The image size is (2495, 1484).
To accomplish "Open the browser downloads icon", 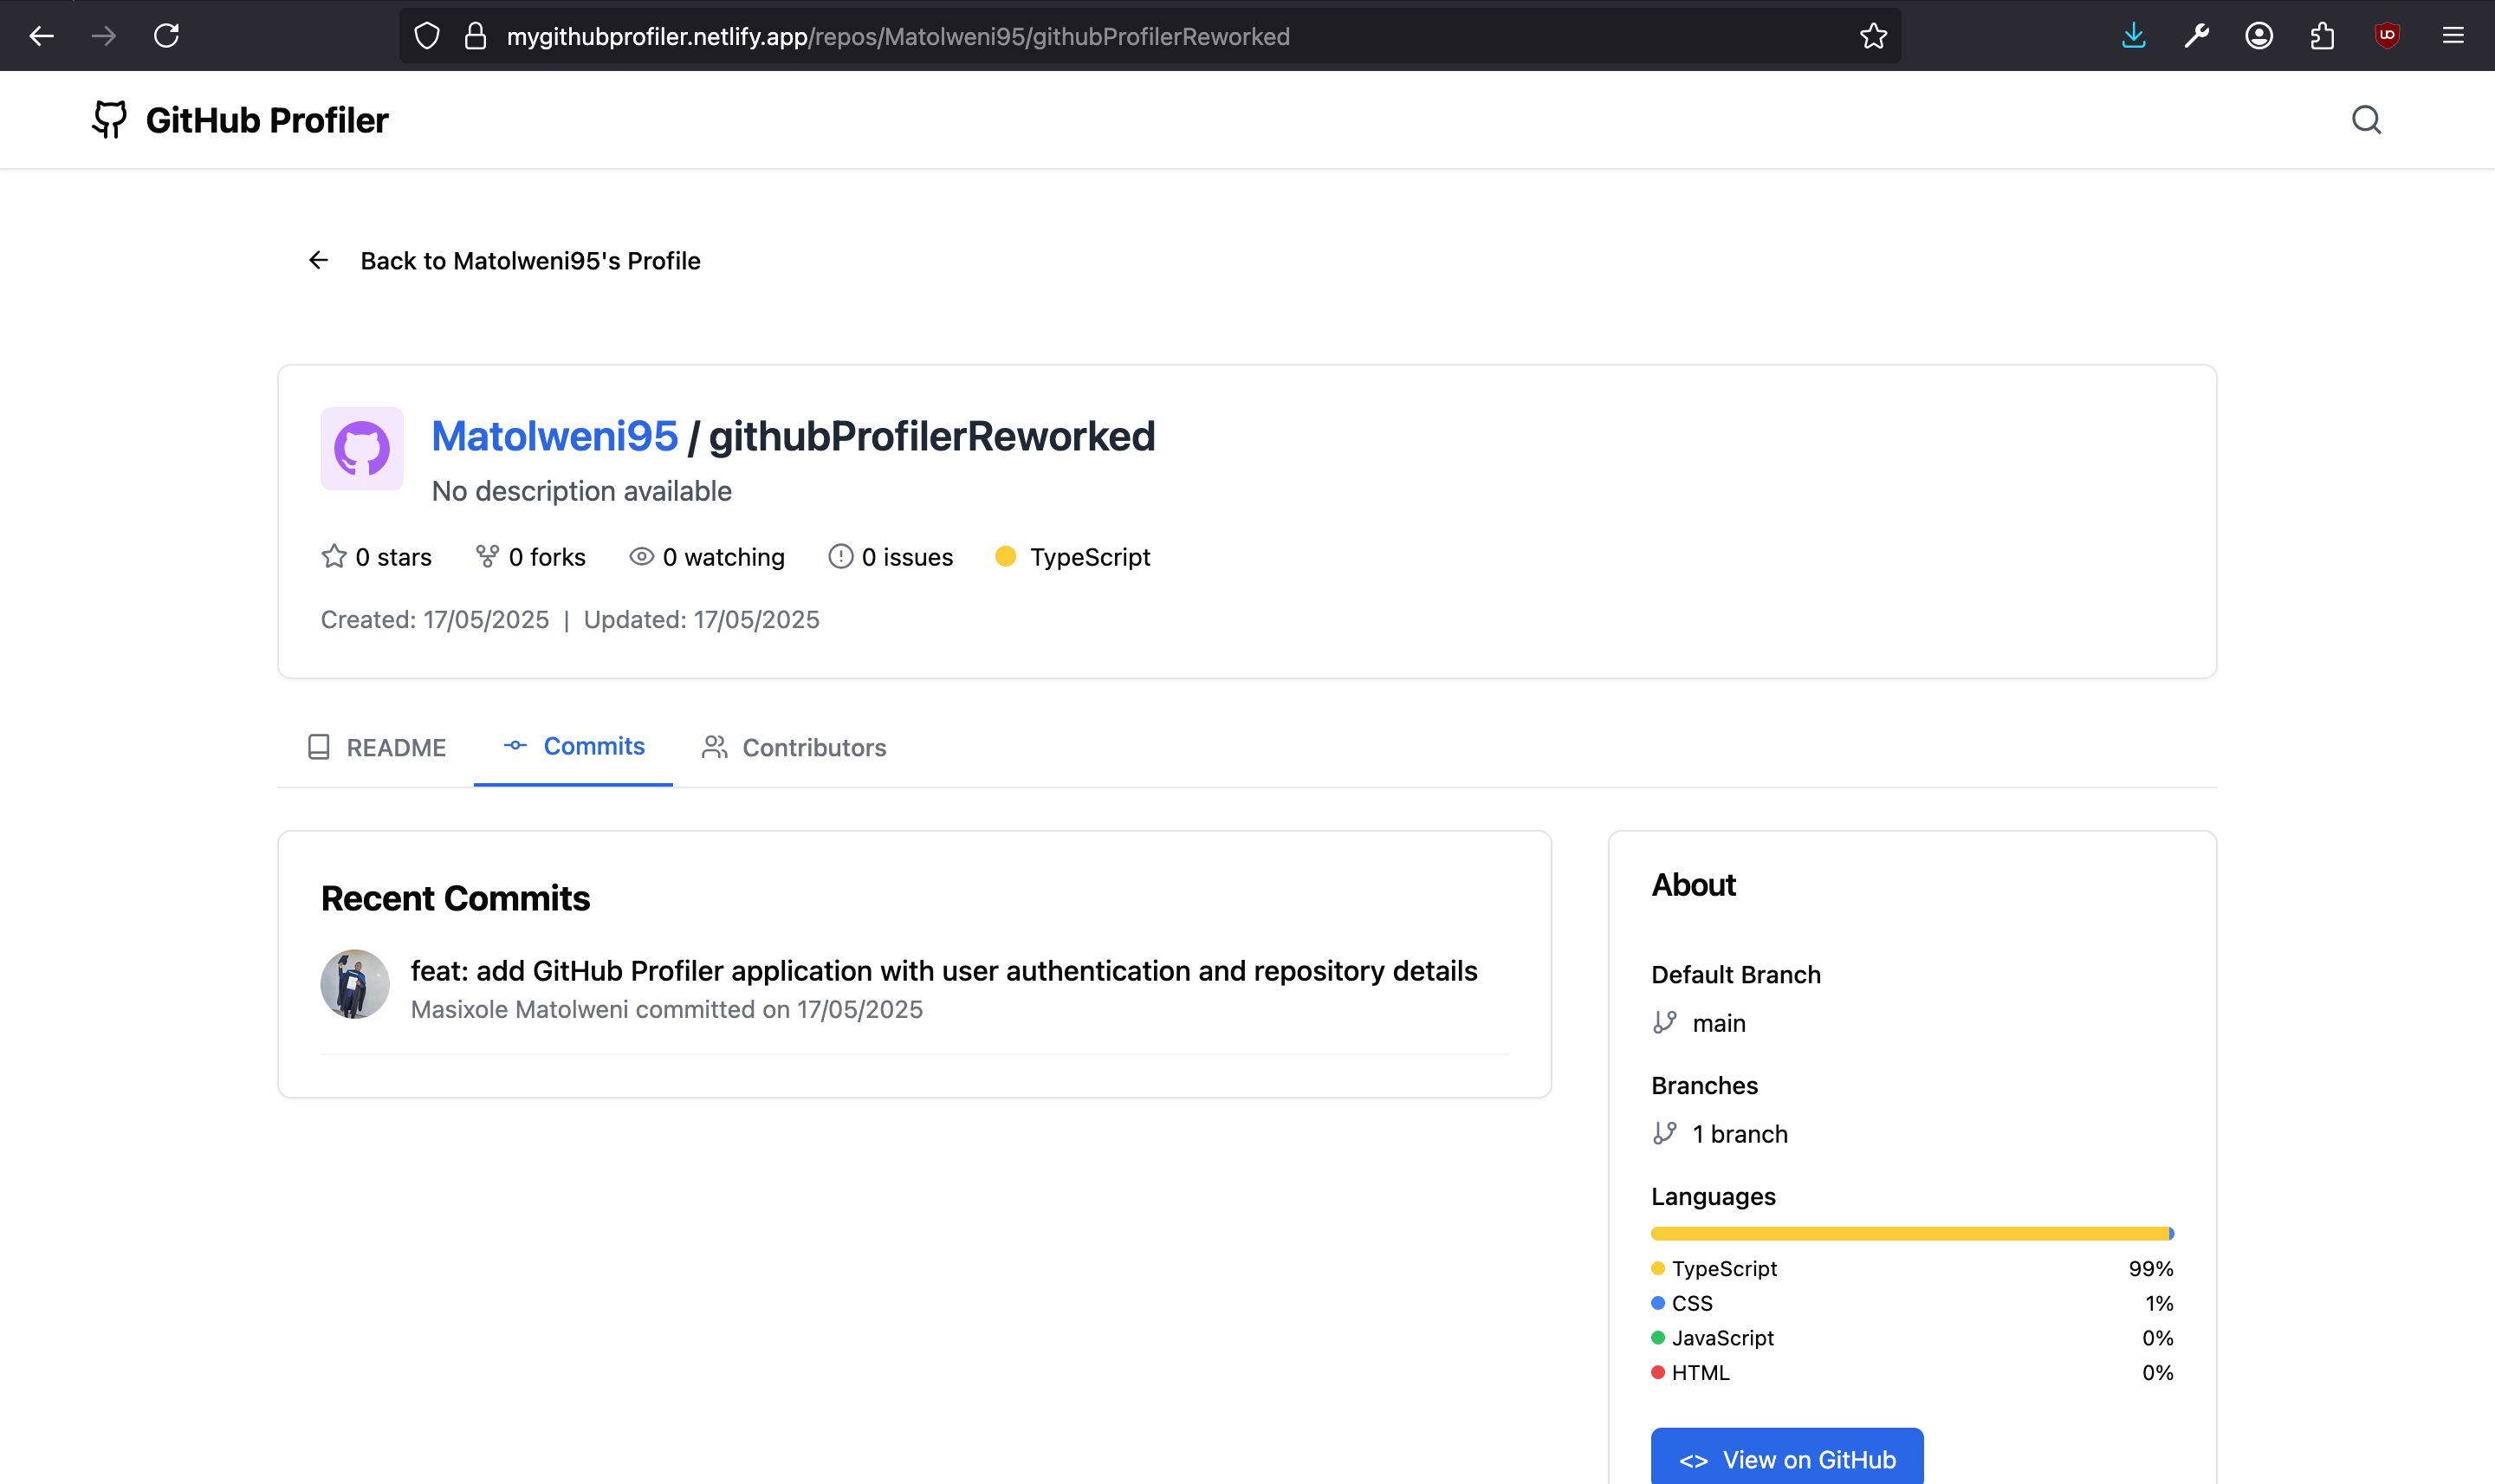I will coord(2133,36).
